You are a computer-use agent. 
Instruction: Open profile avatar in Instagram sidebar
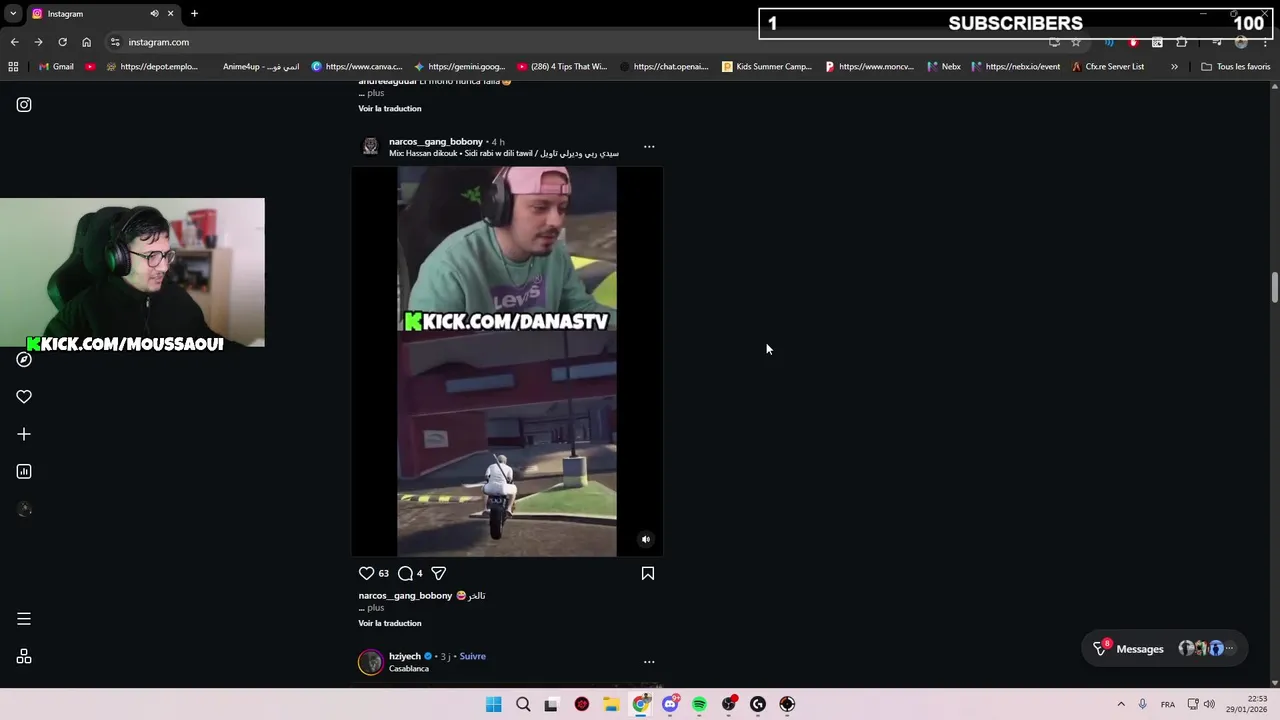[24, 509]
